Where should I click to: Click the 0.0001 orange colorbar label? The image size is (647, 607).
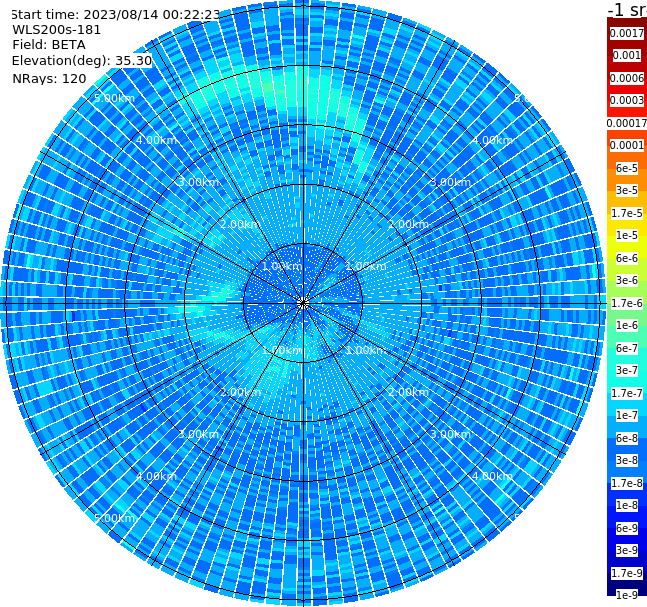click(x=627, y=145)
